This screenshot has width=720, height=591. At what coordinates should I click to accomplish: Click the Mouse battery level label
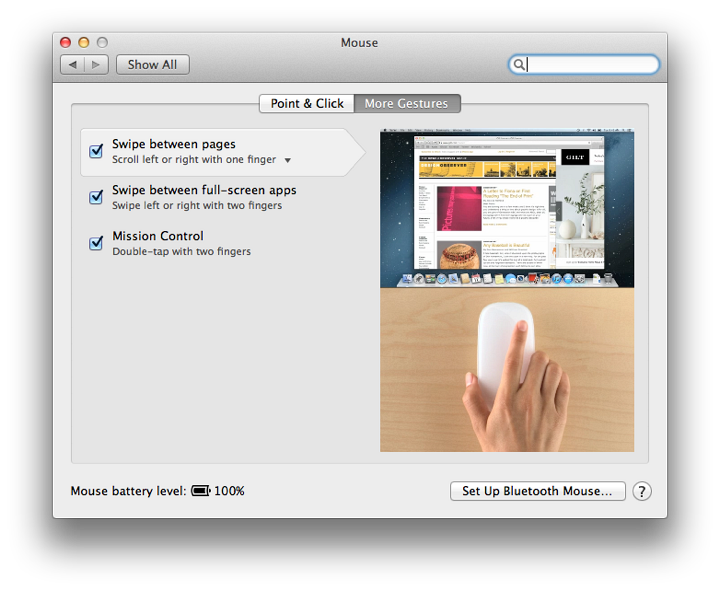coord(129,491)
